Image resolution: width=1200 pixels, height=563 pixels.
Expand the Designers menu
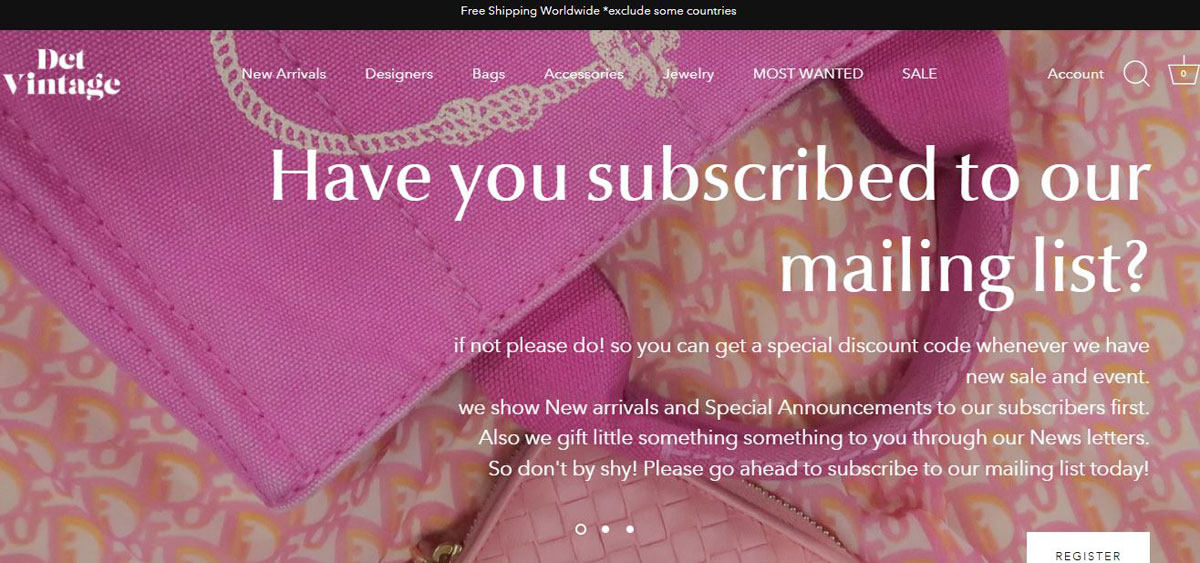click(399, 74)
